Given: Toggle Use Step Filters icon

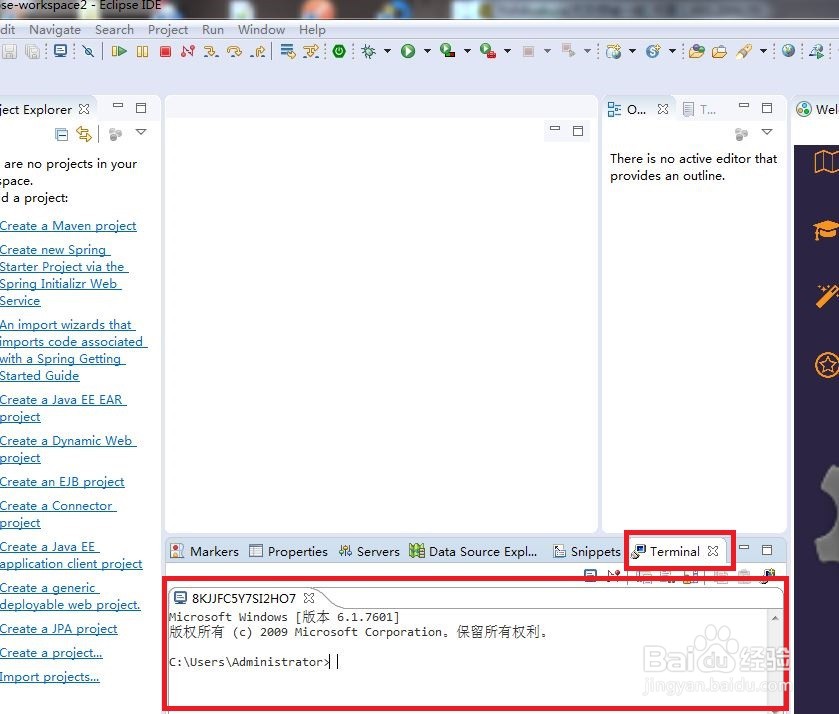Looking at the screenshot, I should pos(311,51).
